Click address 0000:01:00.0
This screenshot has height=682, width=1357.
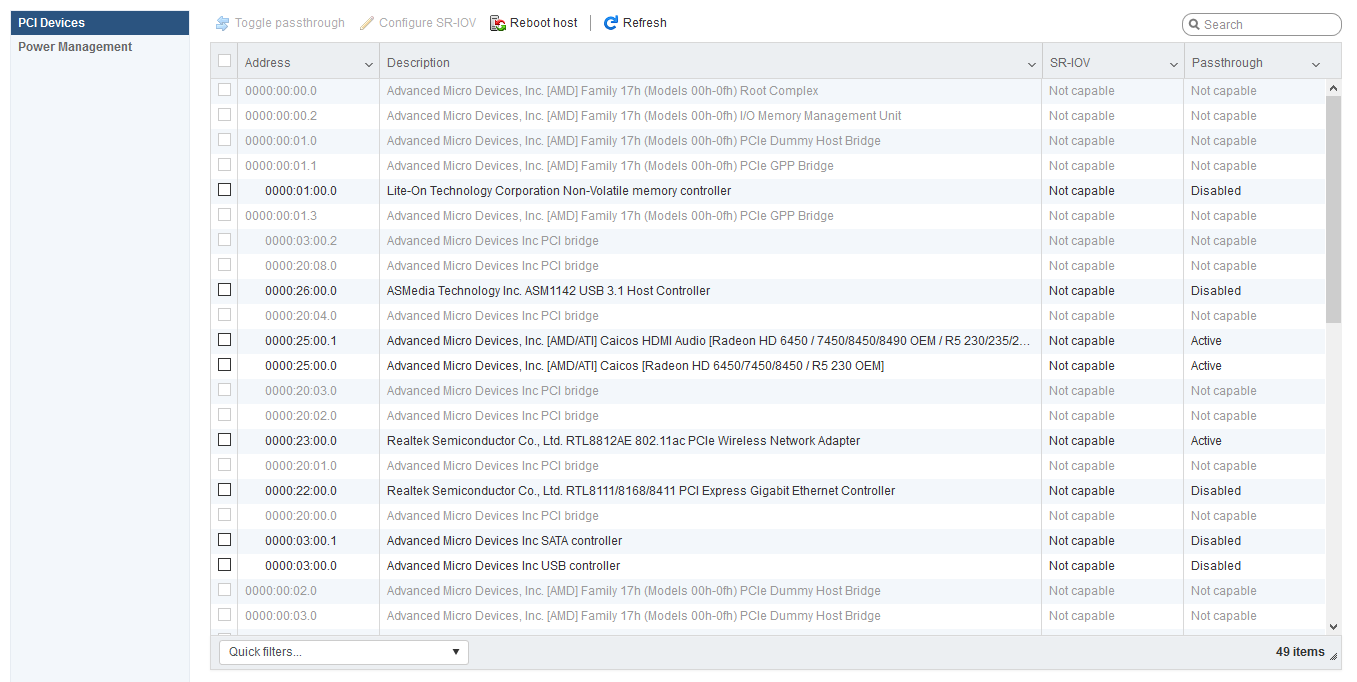coord(301,191)
